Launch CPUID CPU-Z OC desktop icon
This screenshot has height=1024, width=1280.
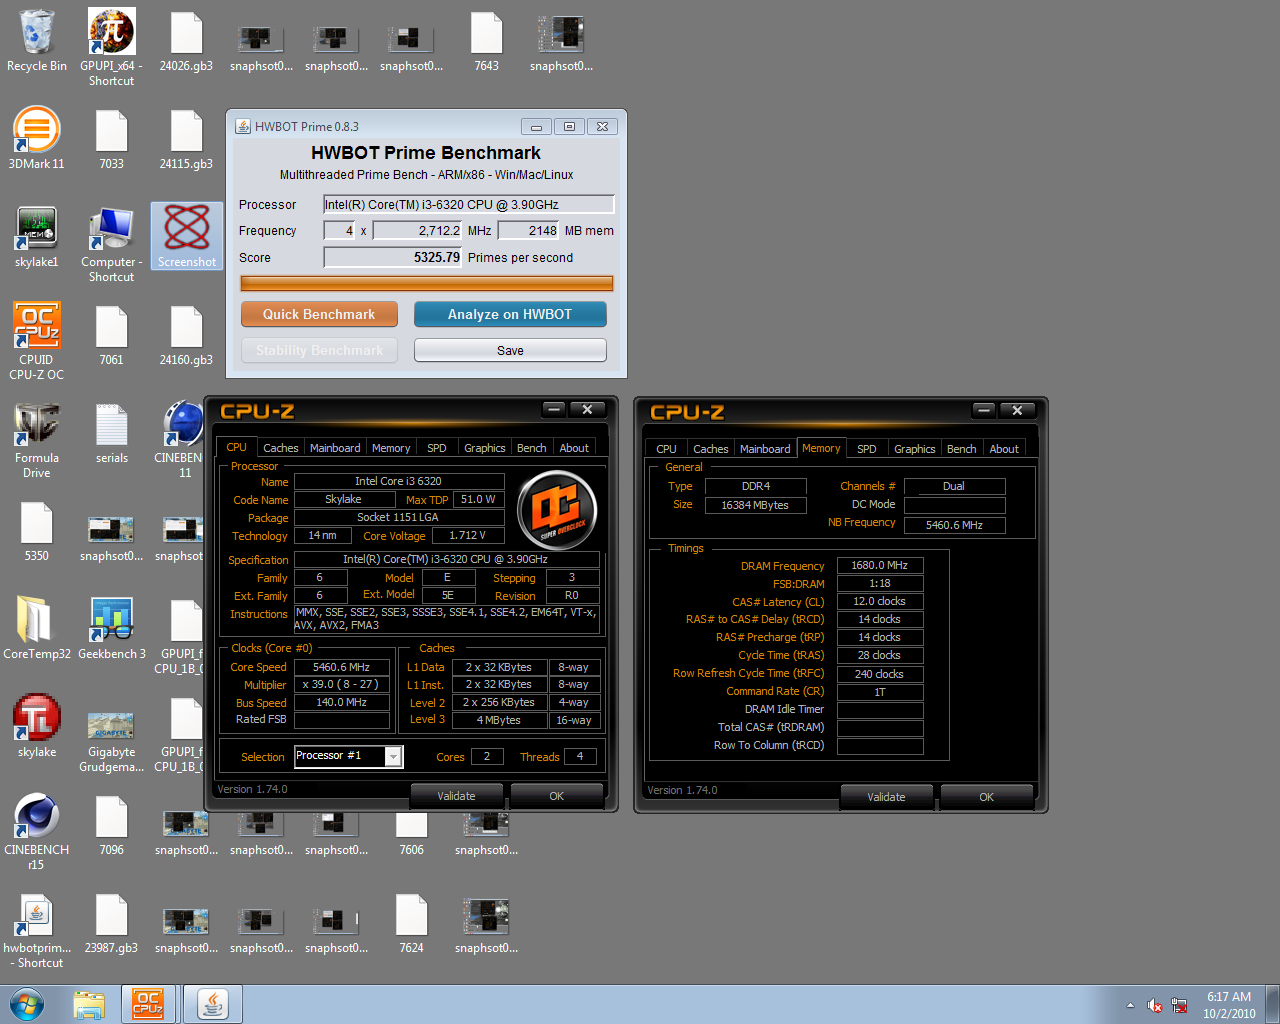[36, 341]
